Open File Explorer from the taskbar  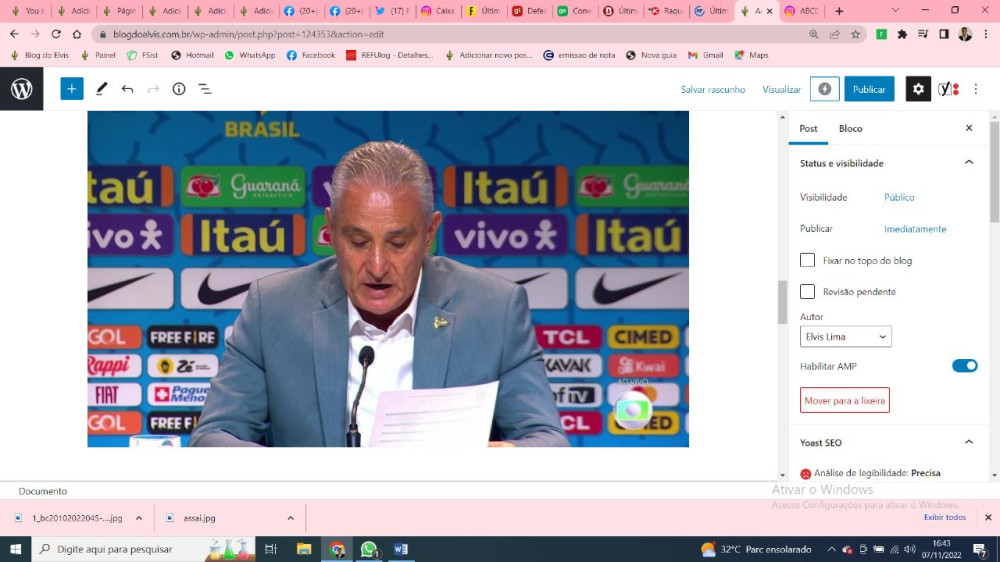point(304,549)
